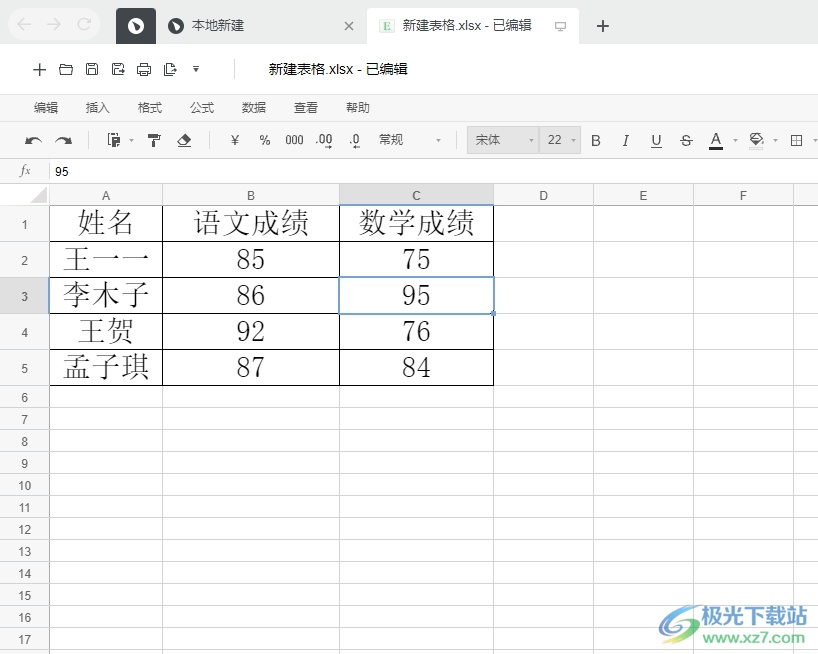
Task: Select cell containing 数学成绩
Action: (x=416, y=223)
